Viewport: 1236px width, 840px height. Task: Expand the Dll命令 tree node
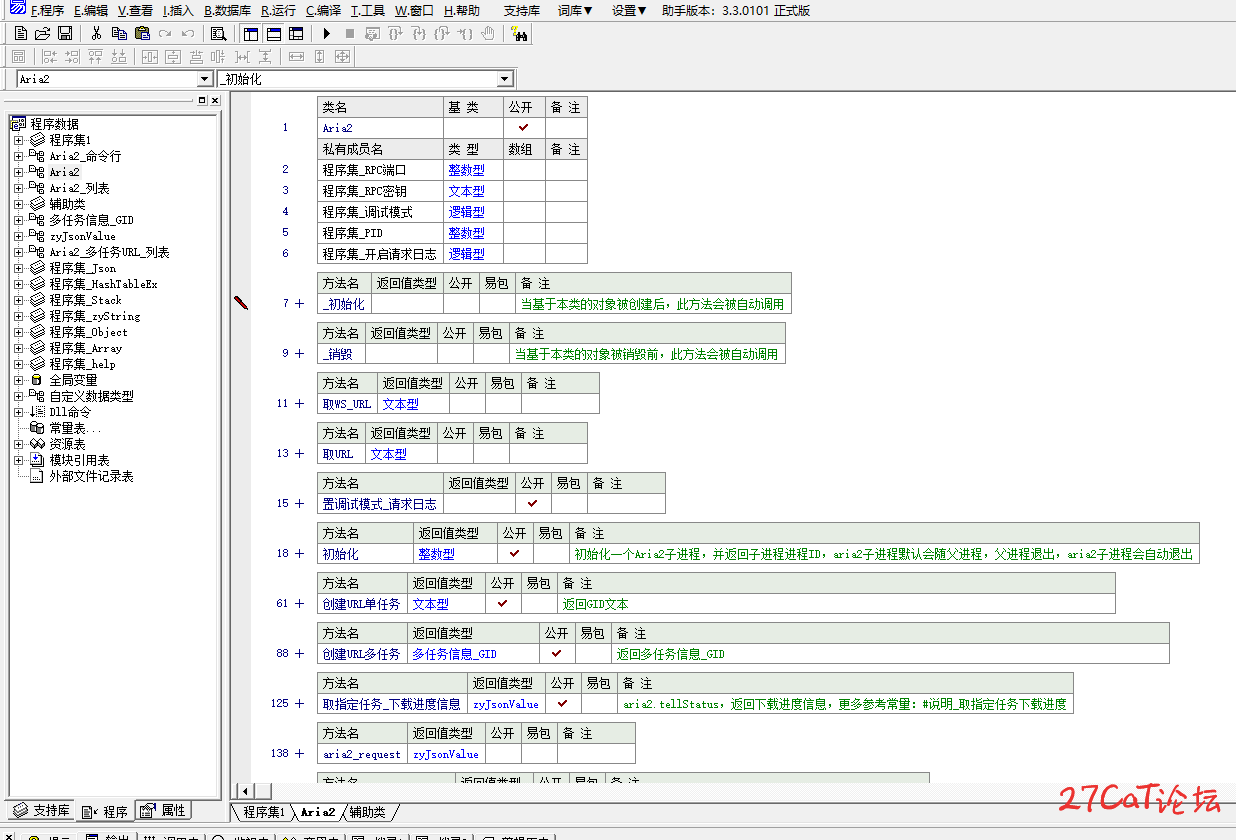tap(18, 412)
